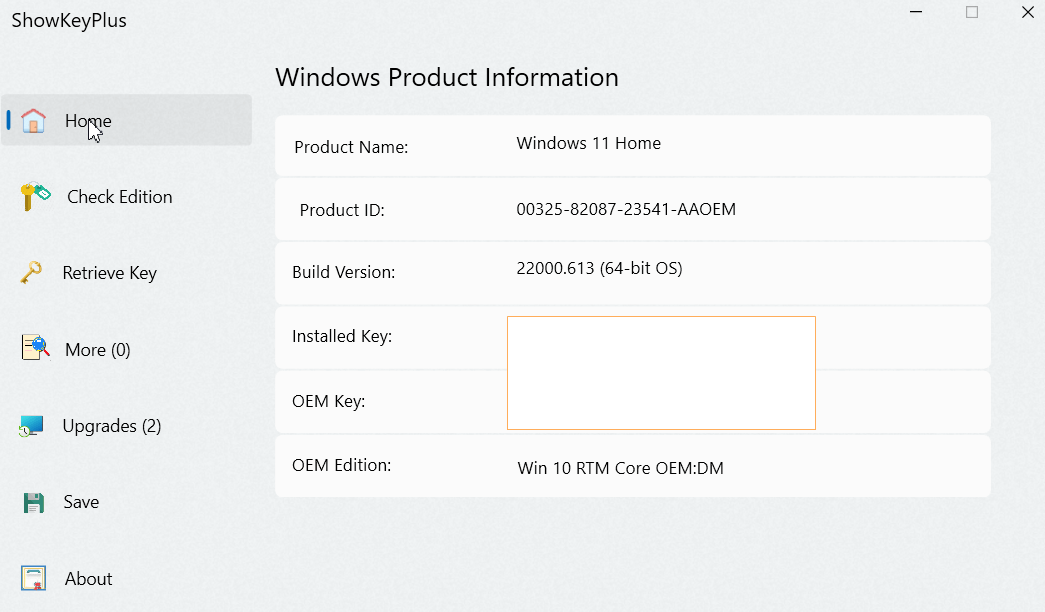
Task: Click the Check Edition key-and-tag icon
Action: coord(35,197)
